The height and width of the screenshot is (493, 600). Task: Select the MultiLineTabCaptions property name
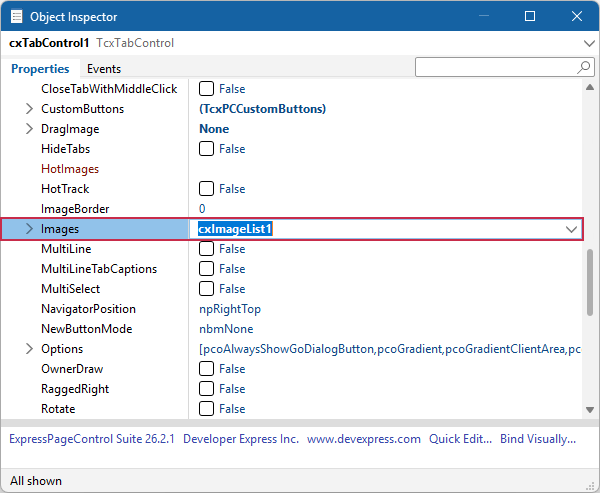pos(99,269)
